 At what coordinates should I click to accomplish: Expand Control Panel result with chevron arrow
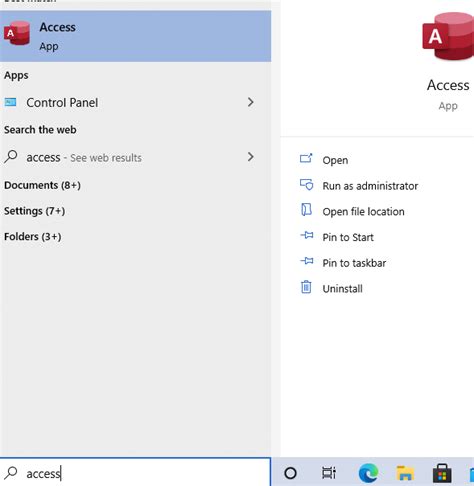[x=251, y=102]
